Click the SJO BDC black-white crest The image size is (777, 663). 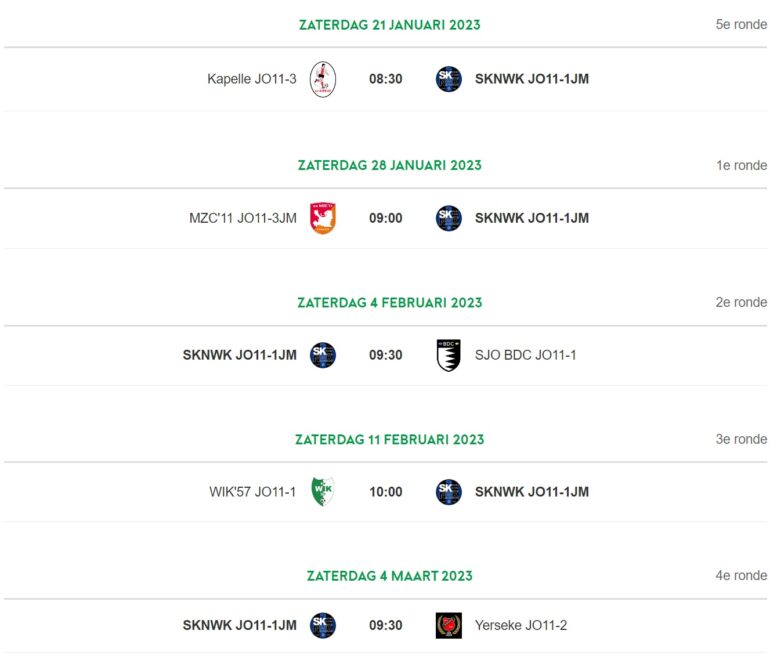pos(448,355)
